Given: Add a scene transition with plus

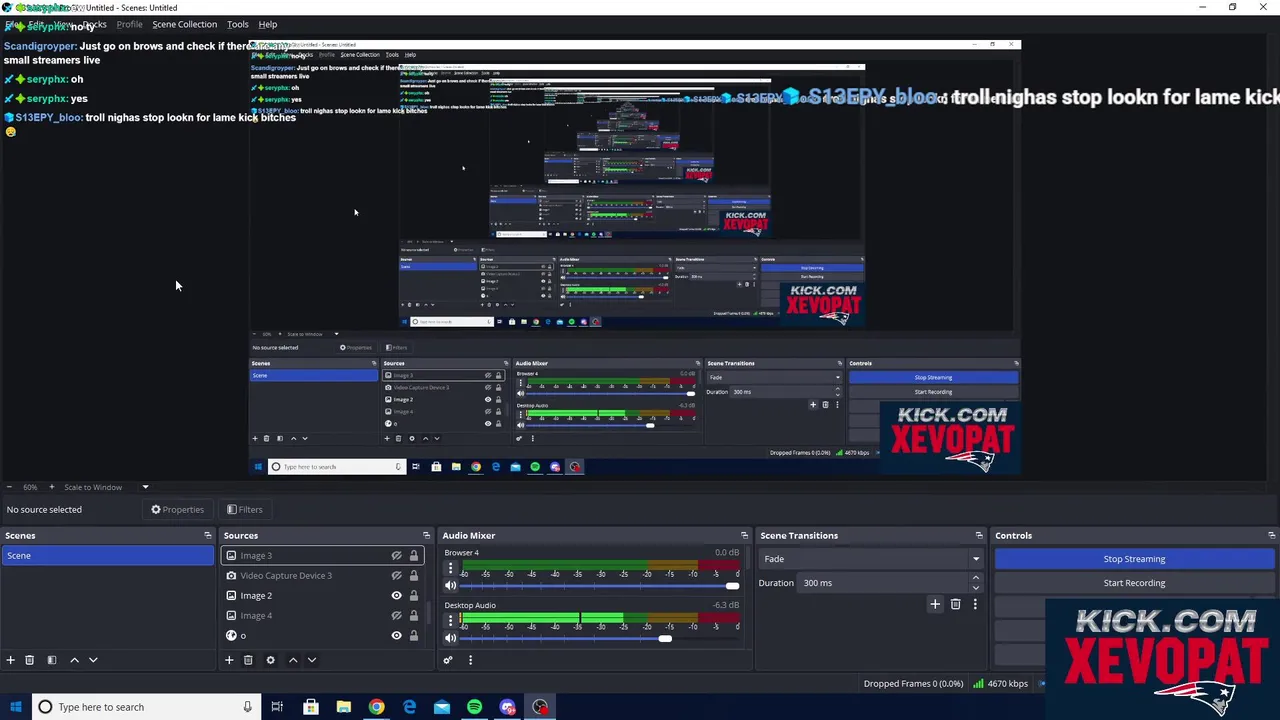Looking at the screenshot, I should coord(935,604).
